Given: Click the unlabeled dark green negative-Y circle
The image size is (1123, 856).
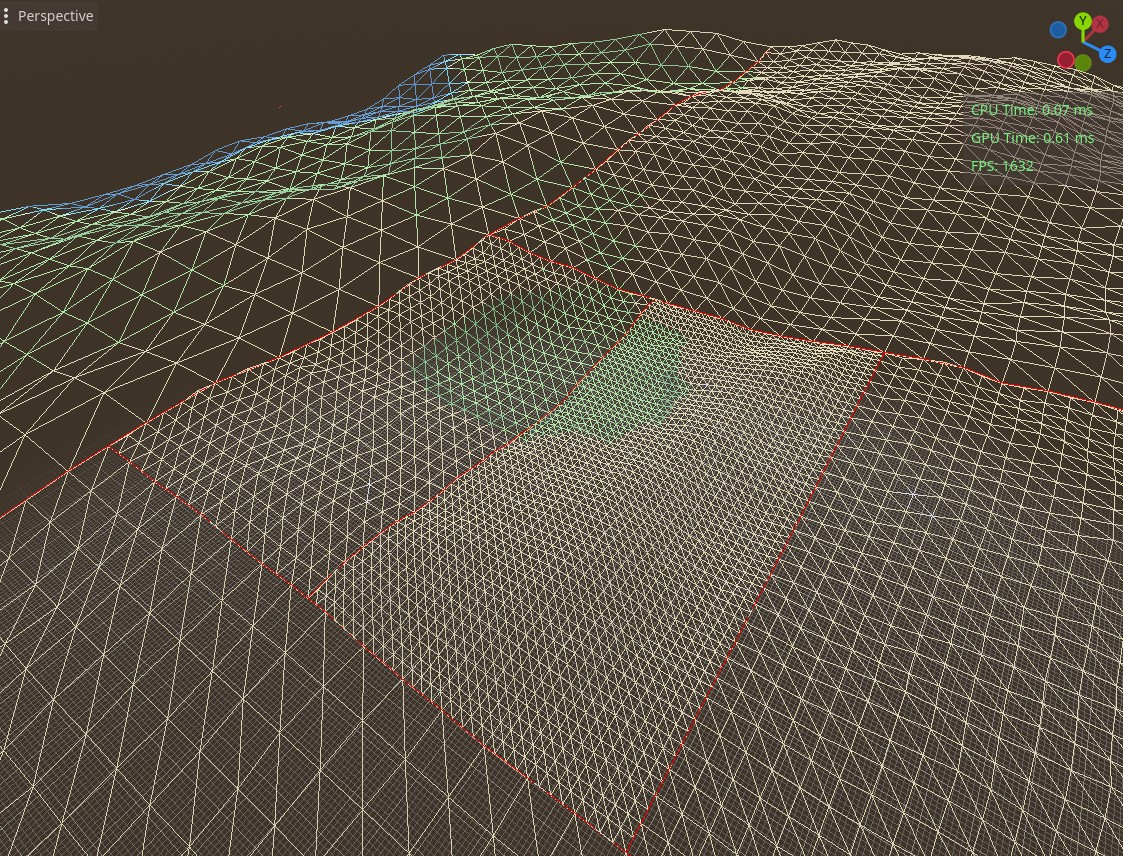Looking at the screenshot, I should (1083, 62).
